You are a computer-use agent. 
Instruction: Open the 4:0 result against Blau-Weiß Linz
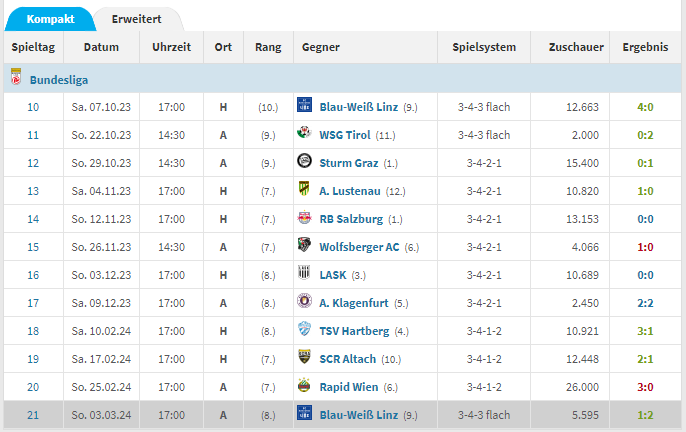point(645,107)
